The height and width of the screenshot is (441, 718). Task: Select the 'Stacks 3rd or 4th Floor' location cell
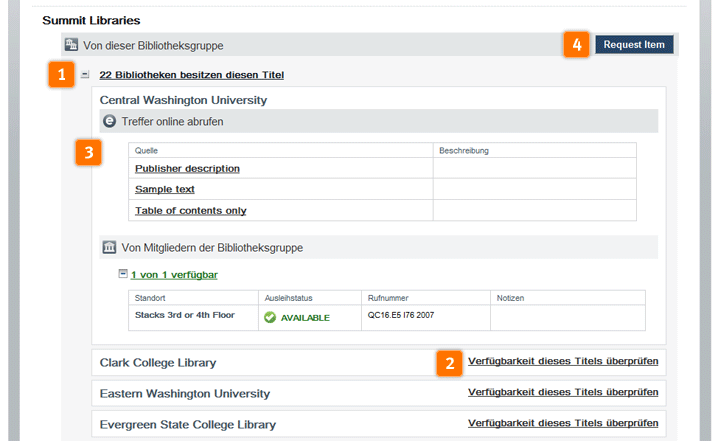pos(185,315)
